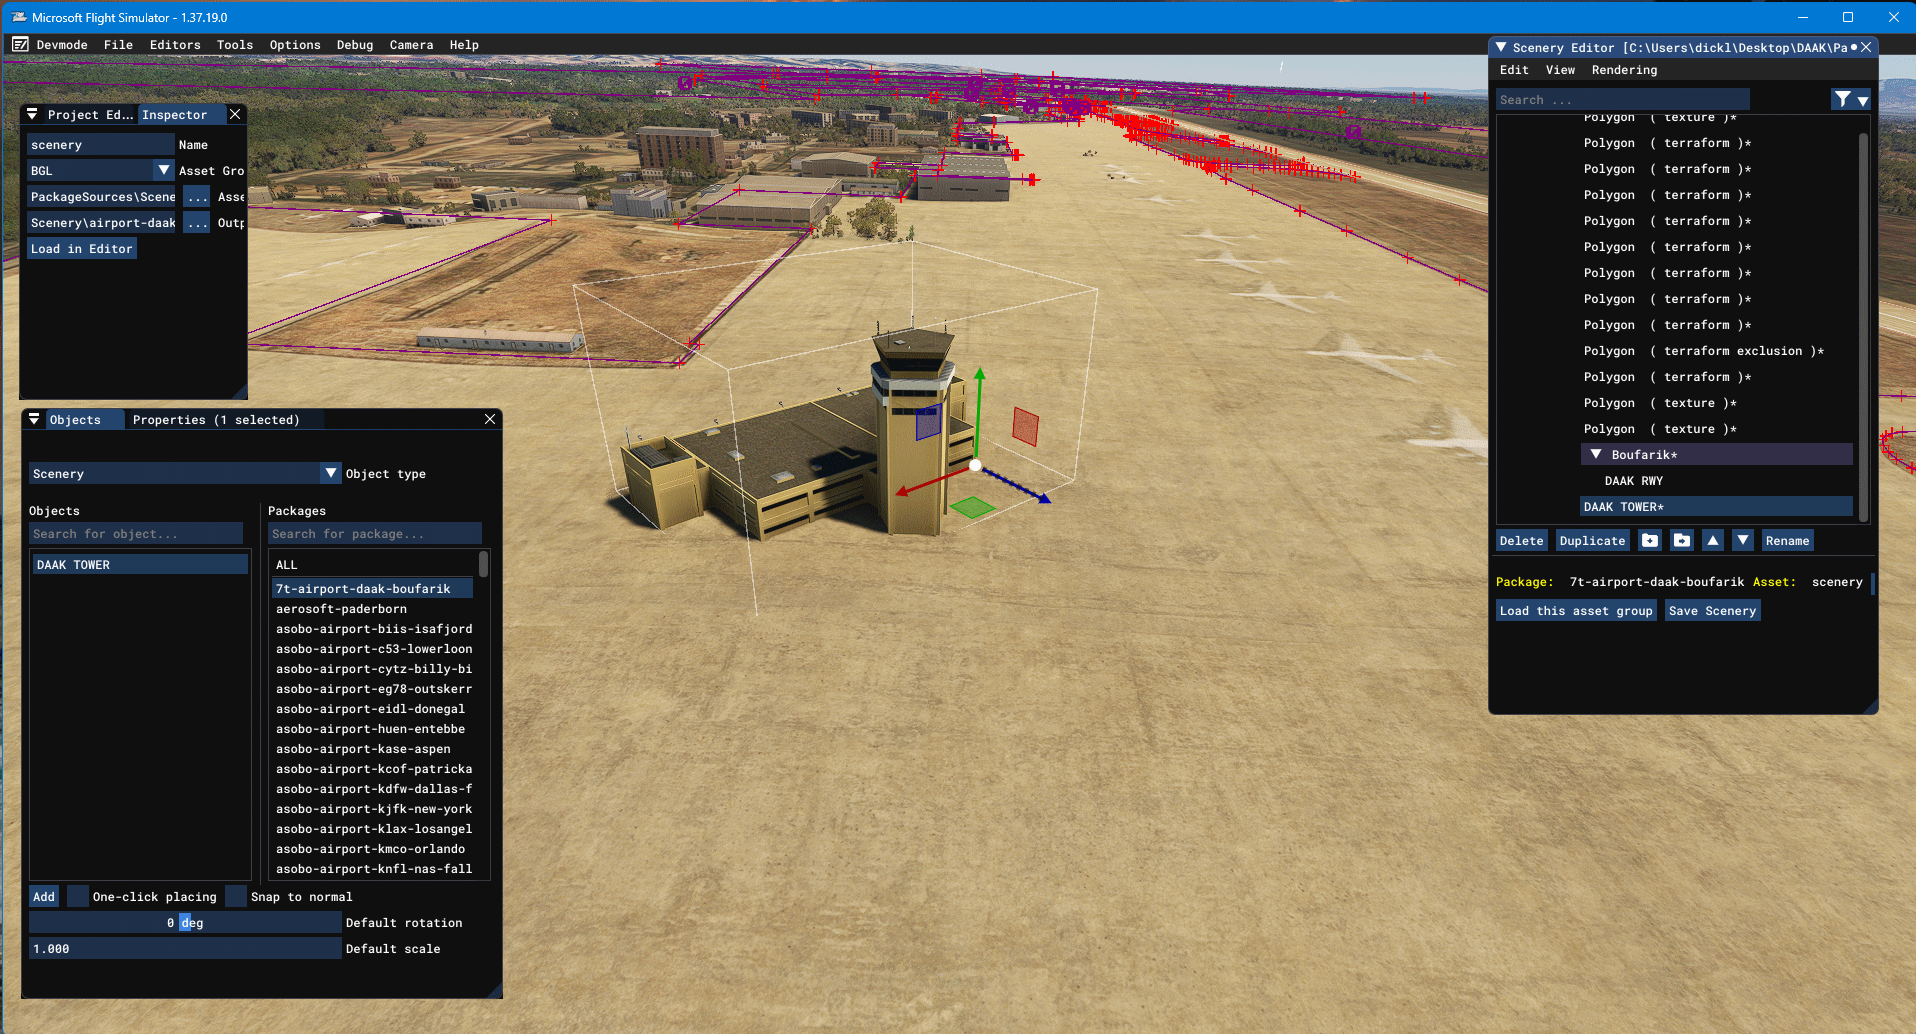Click the move-to-folder icon left of the up arrow

click(1682, 541)
